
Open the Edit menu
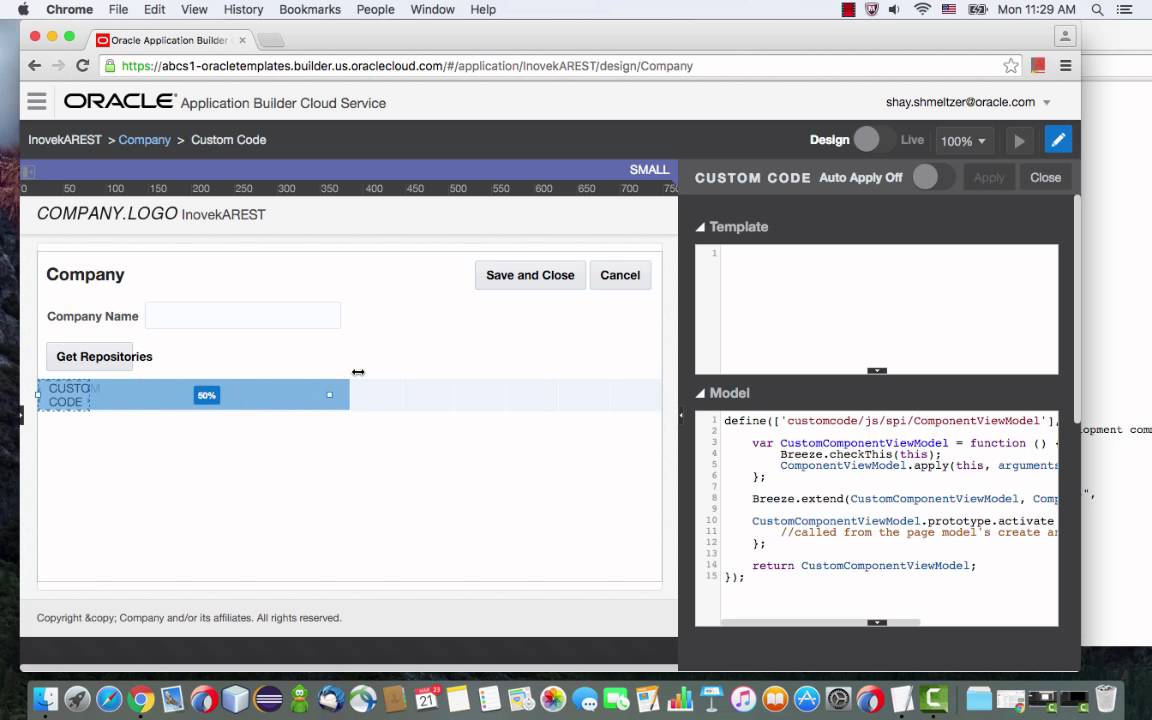tap(154, 10)
